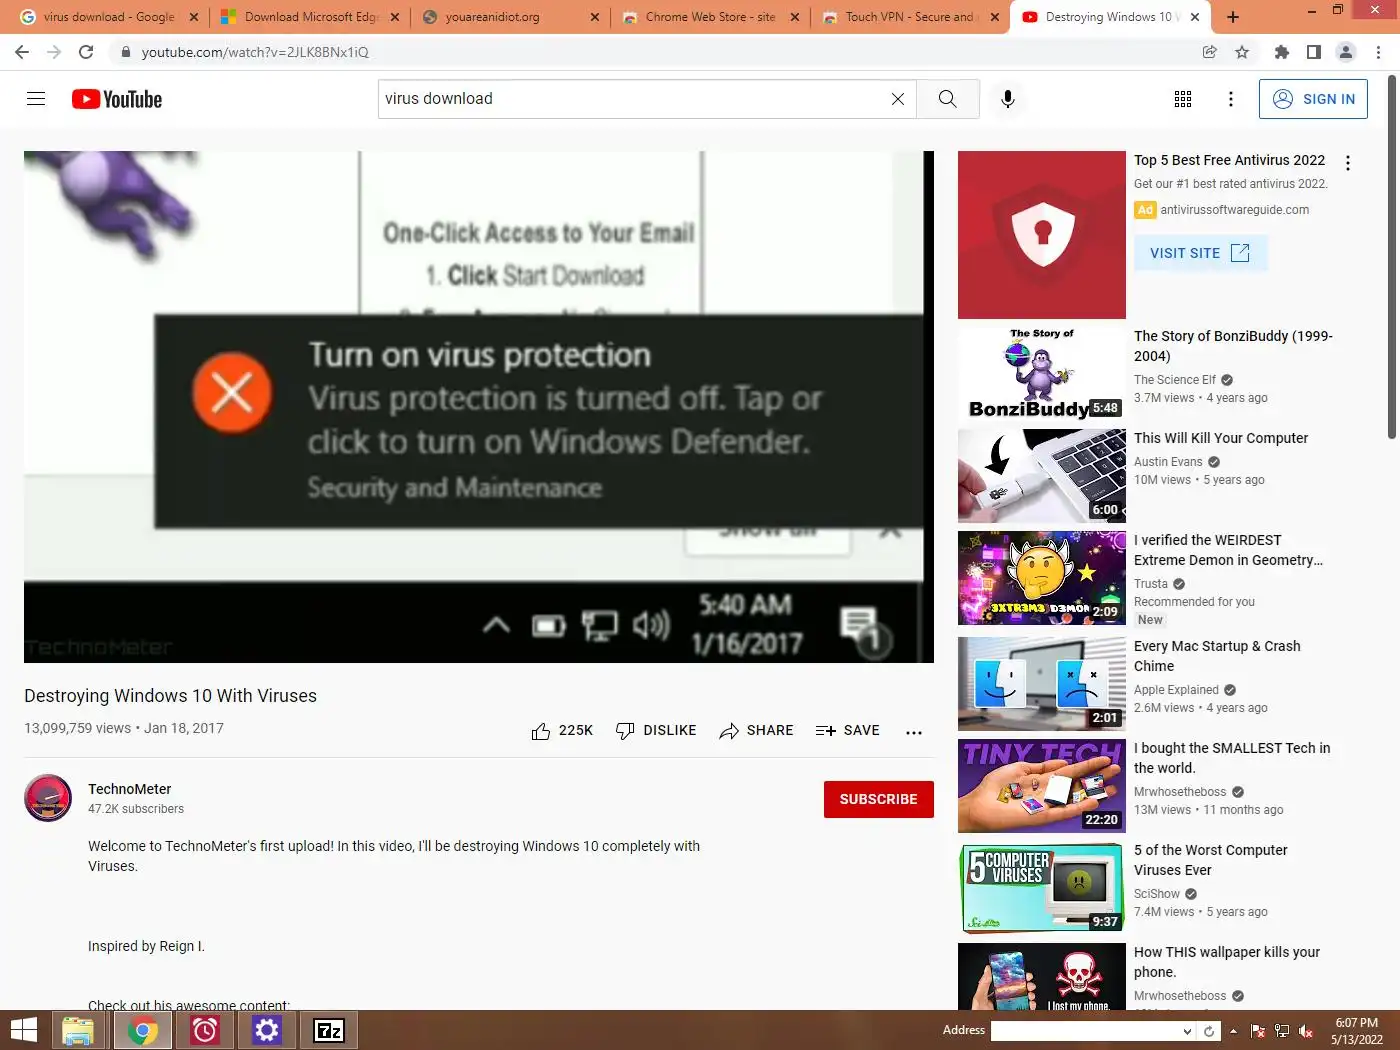The height and width of the screenshot is (1050, 1400).
Task: Click SHARE under the video
Action: [756, 731]
